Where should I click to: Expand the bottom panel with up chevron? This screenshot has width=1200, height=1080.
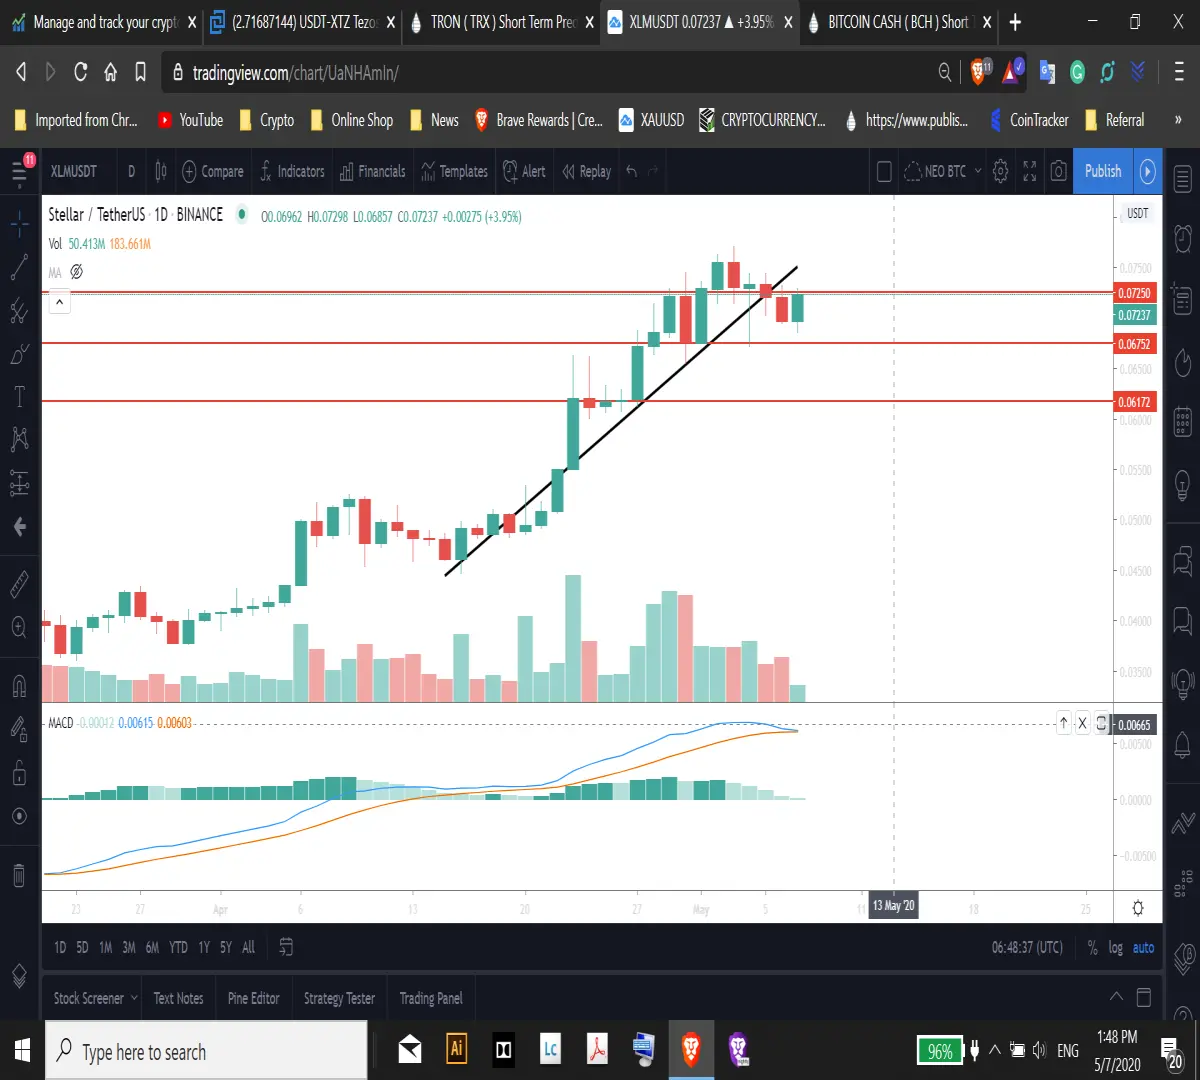pos(1116,997)
